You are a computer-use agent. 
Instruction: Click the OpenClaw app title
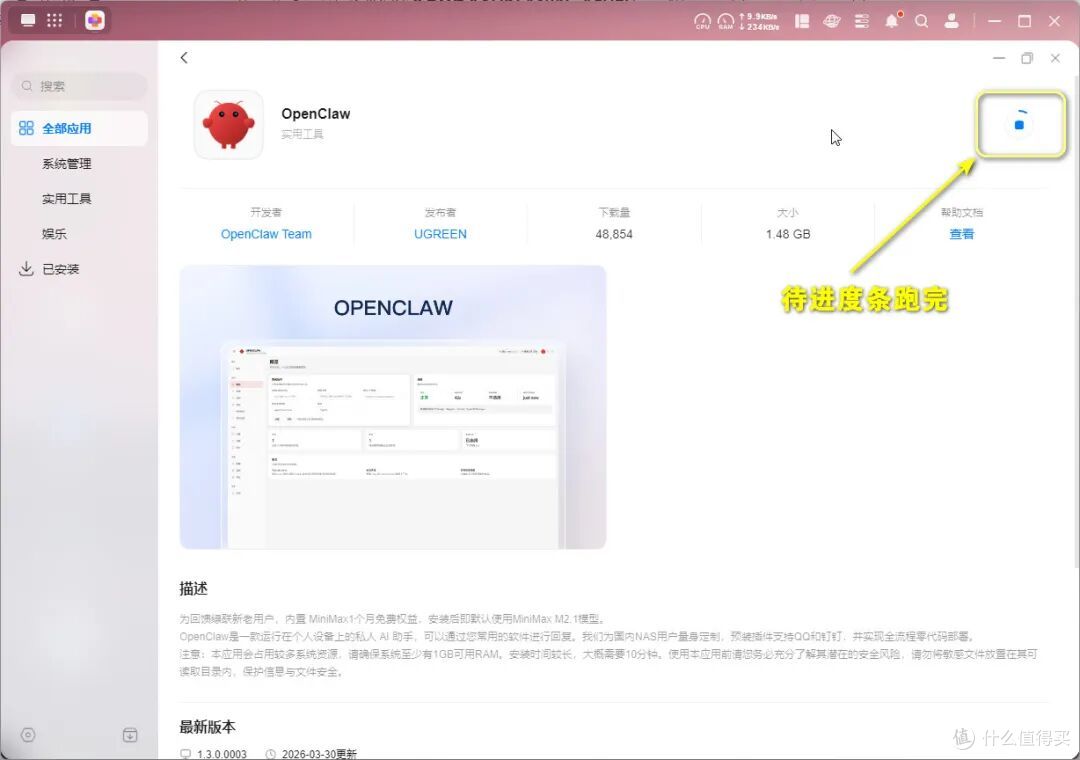point(315,114)
